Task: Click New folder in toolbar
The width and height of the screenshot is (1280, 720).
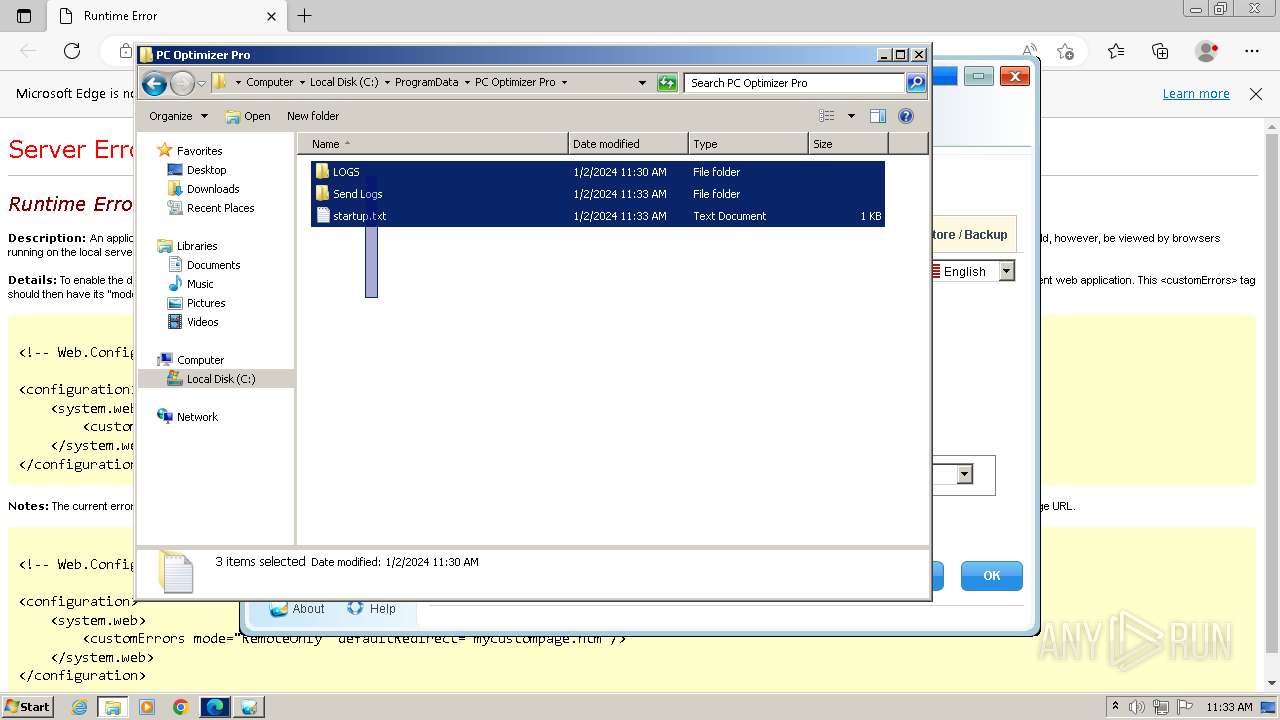Action: click(313, 116)
